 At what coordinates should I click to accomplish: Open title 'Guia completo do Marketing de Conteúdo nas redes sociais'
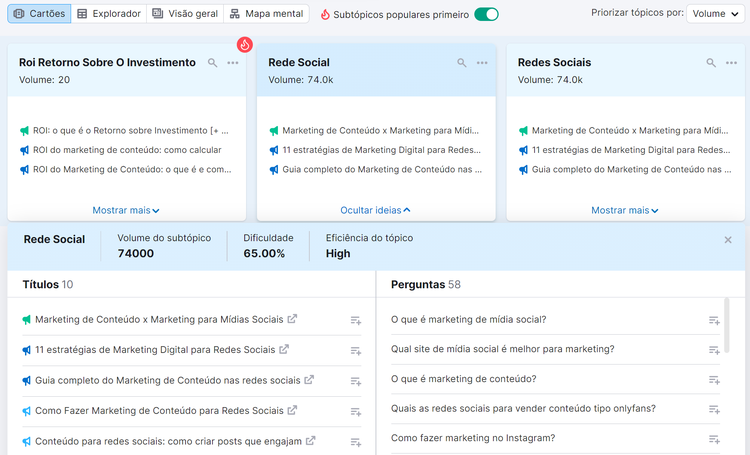[x=167, y=380]
